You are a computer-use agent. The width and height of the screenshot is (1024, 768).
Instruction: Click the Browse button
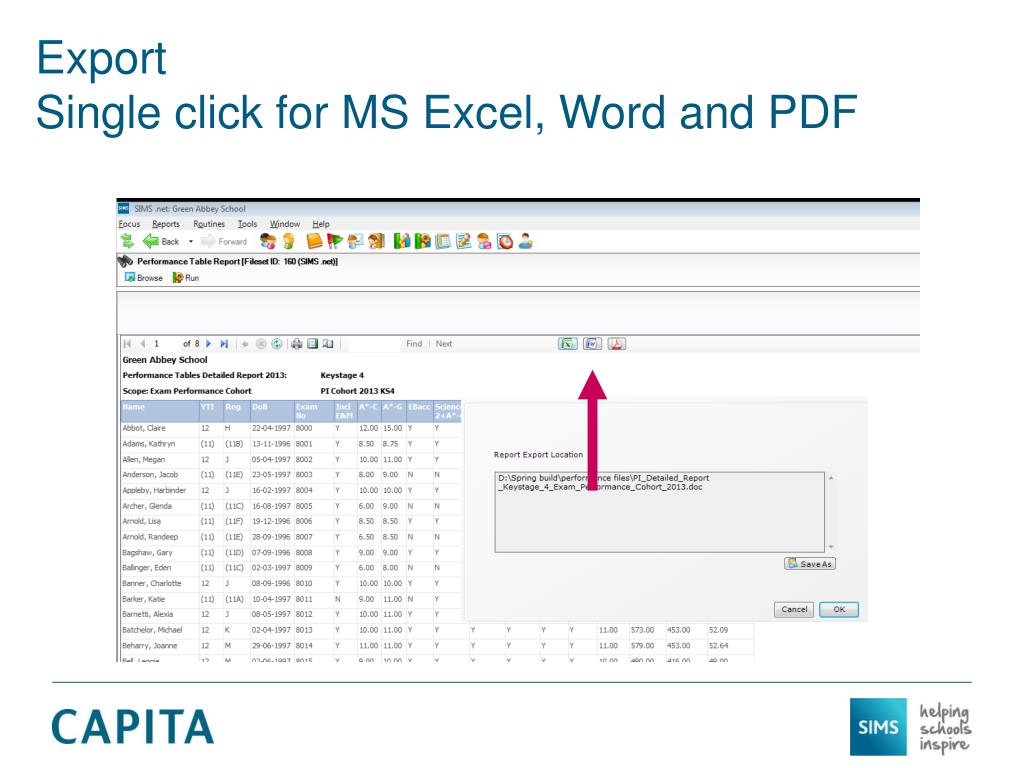click(x=144, y=278)
